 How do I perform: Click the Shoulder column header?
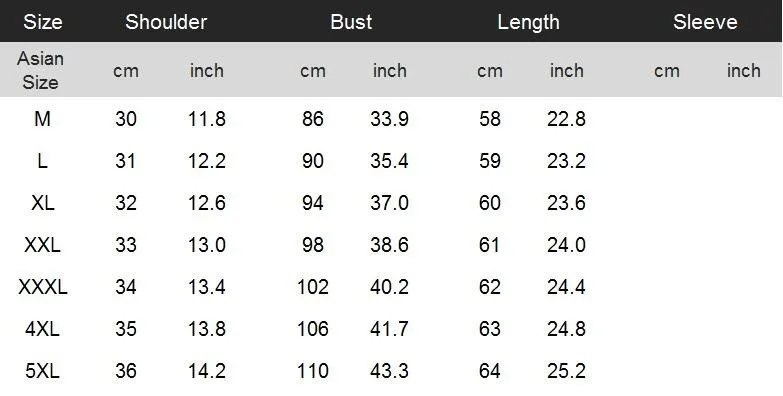[x=166, y=22]
